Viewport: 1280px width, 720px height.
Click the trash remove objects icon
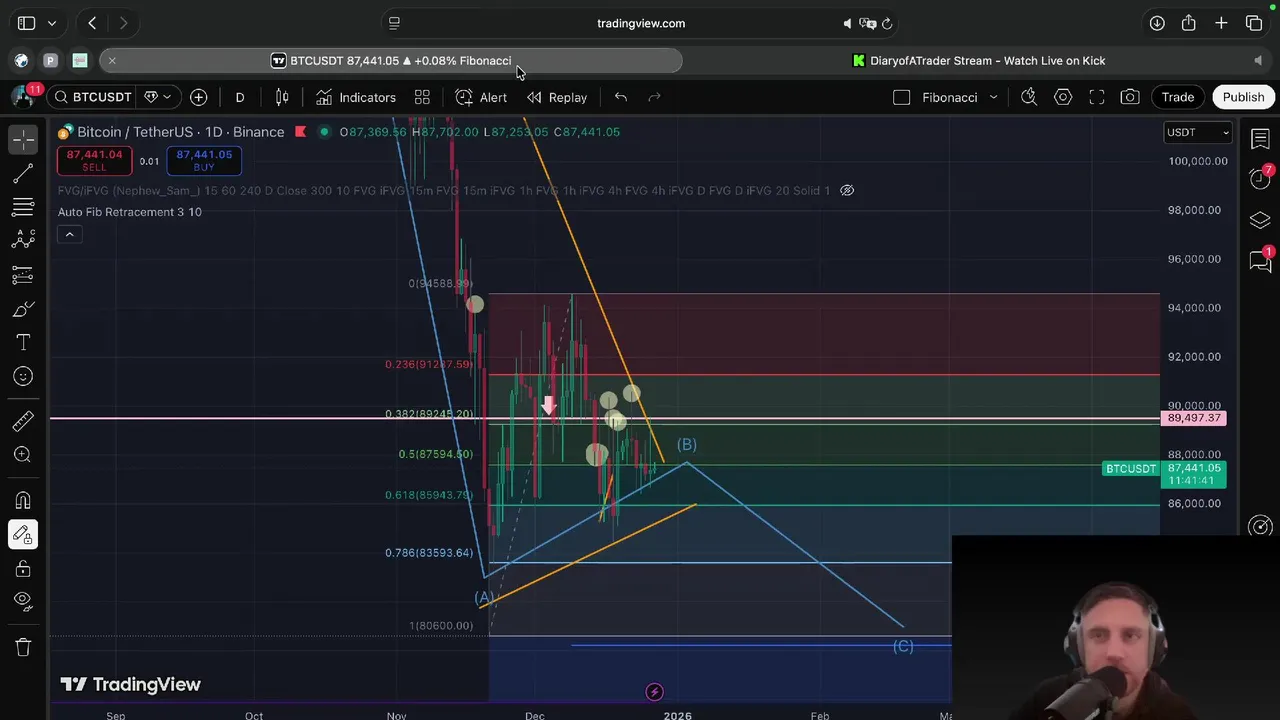click(23, 647)
